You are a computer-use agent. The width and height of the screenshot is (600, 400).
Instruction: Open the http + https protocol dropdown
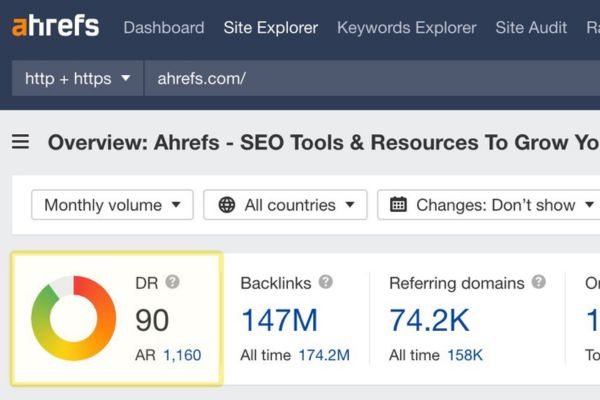click(x=77, y=78)
